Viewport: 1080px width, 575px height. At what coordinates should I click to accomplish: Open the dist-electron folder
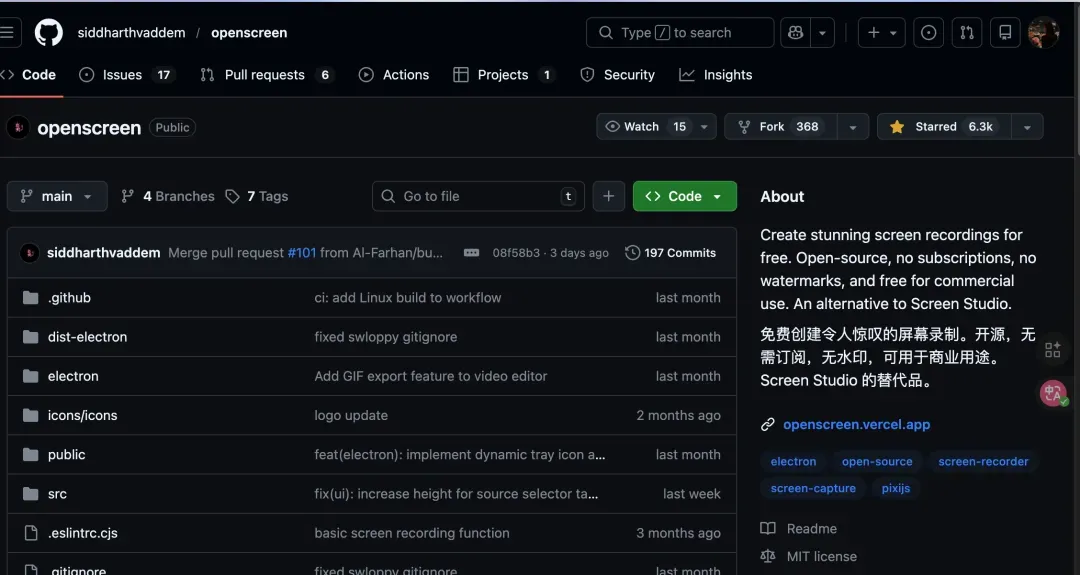point(87,337)
